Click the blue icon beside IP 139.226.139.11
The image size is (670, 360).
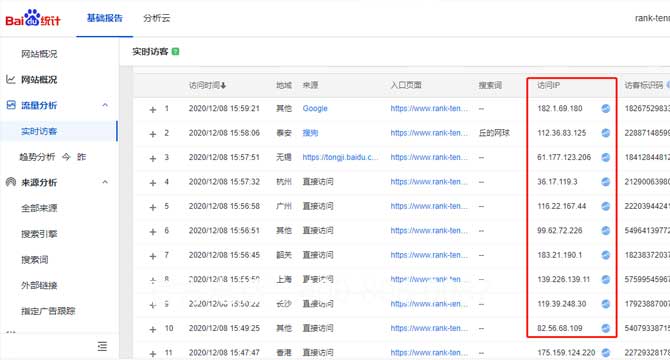(x=605, y=279)
